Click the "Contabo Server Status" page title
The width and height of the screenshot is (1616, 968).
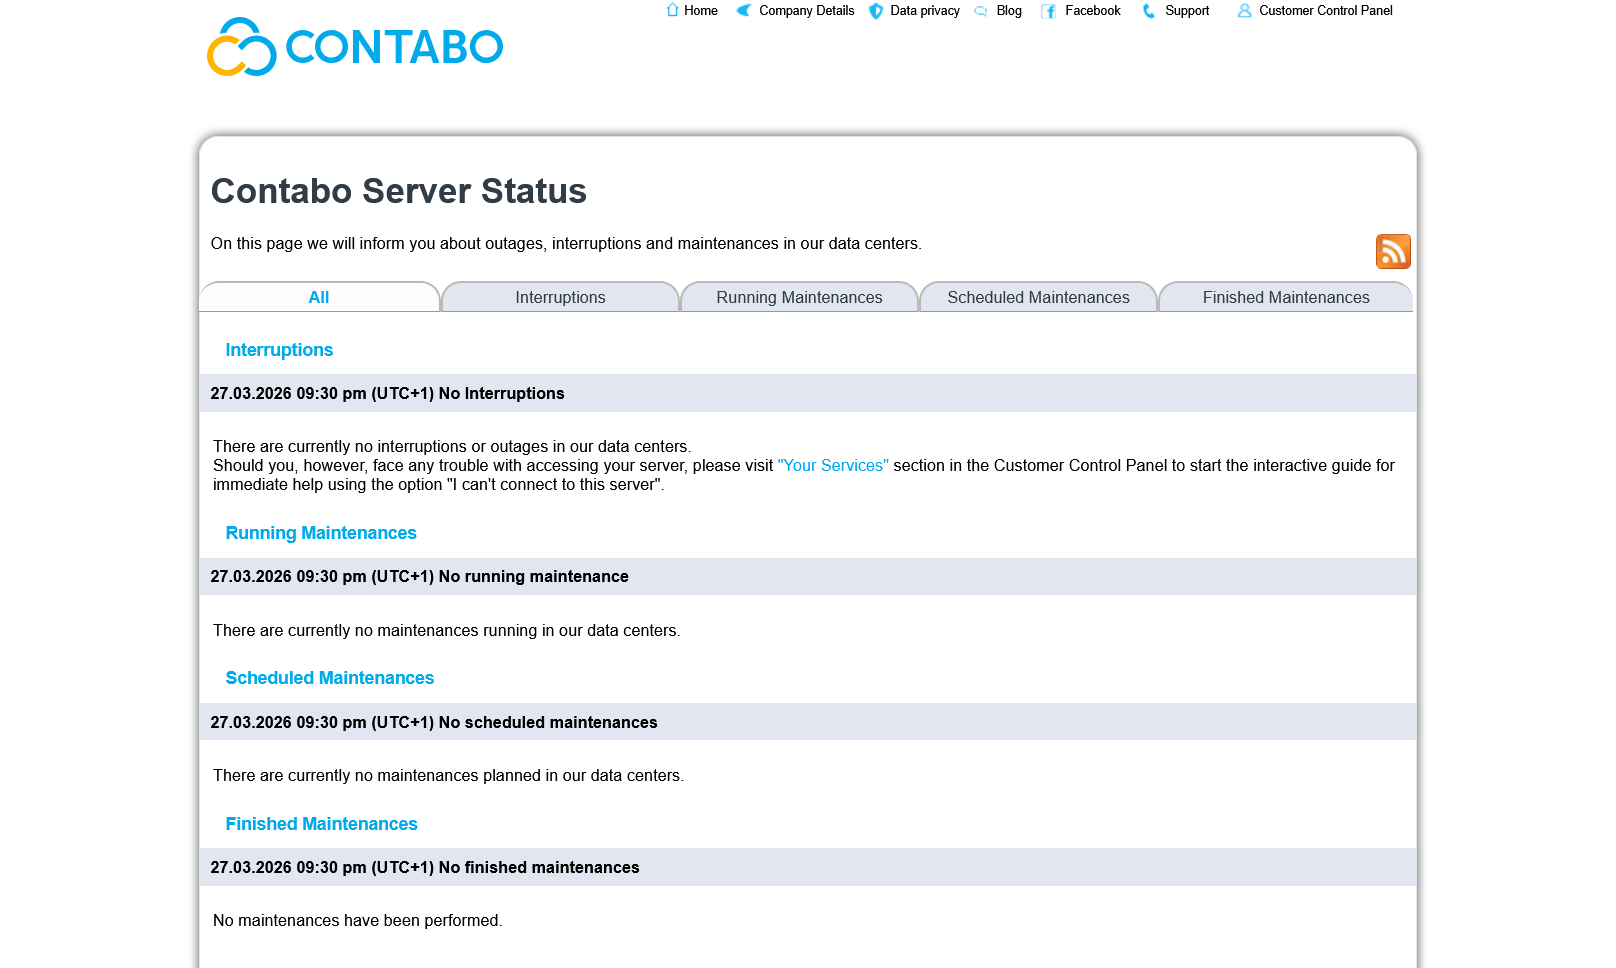click(399, 191)
